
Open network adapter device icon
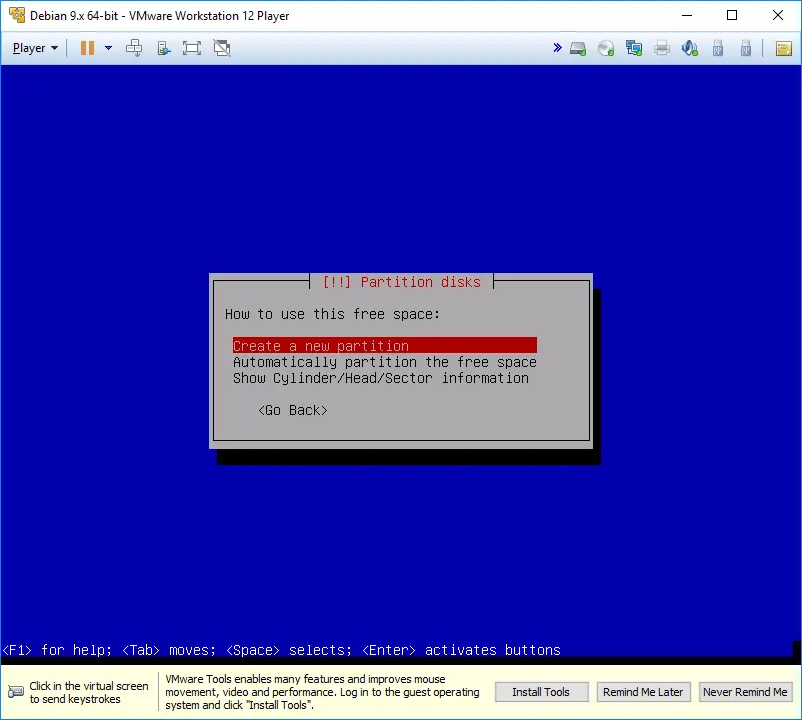[x=634, y=48]
